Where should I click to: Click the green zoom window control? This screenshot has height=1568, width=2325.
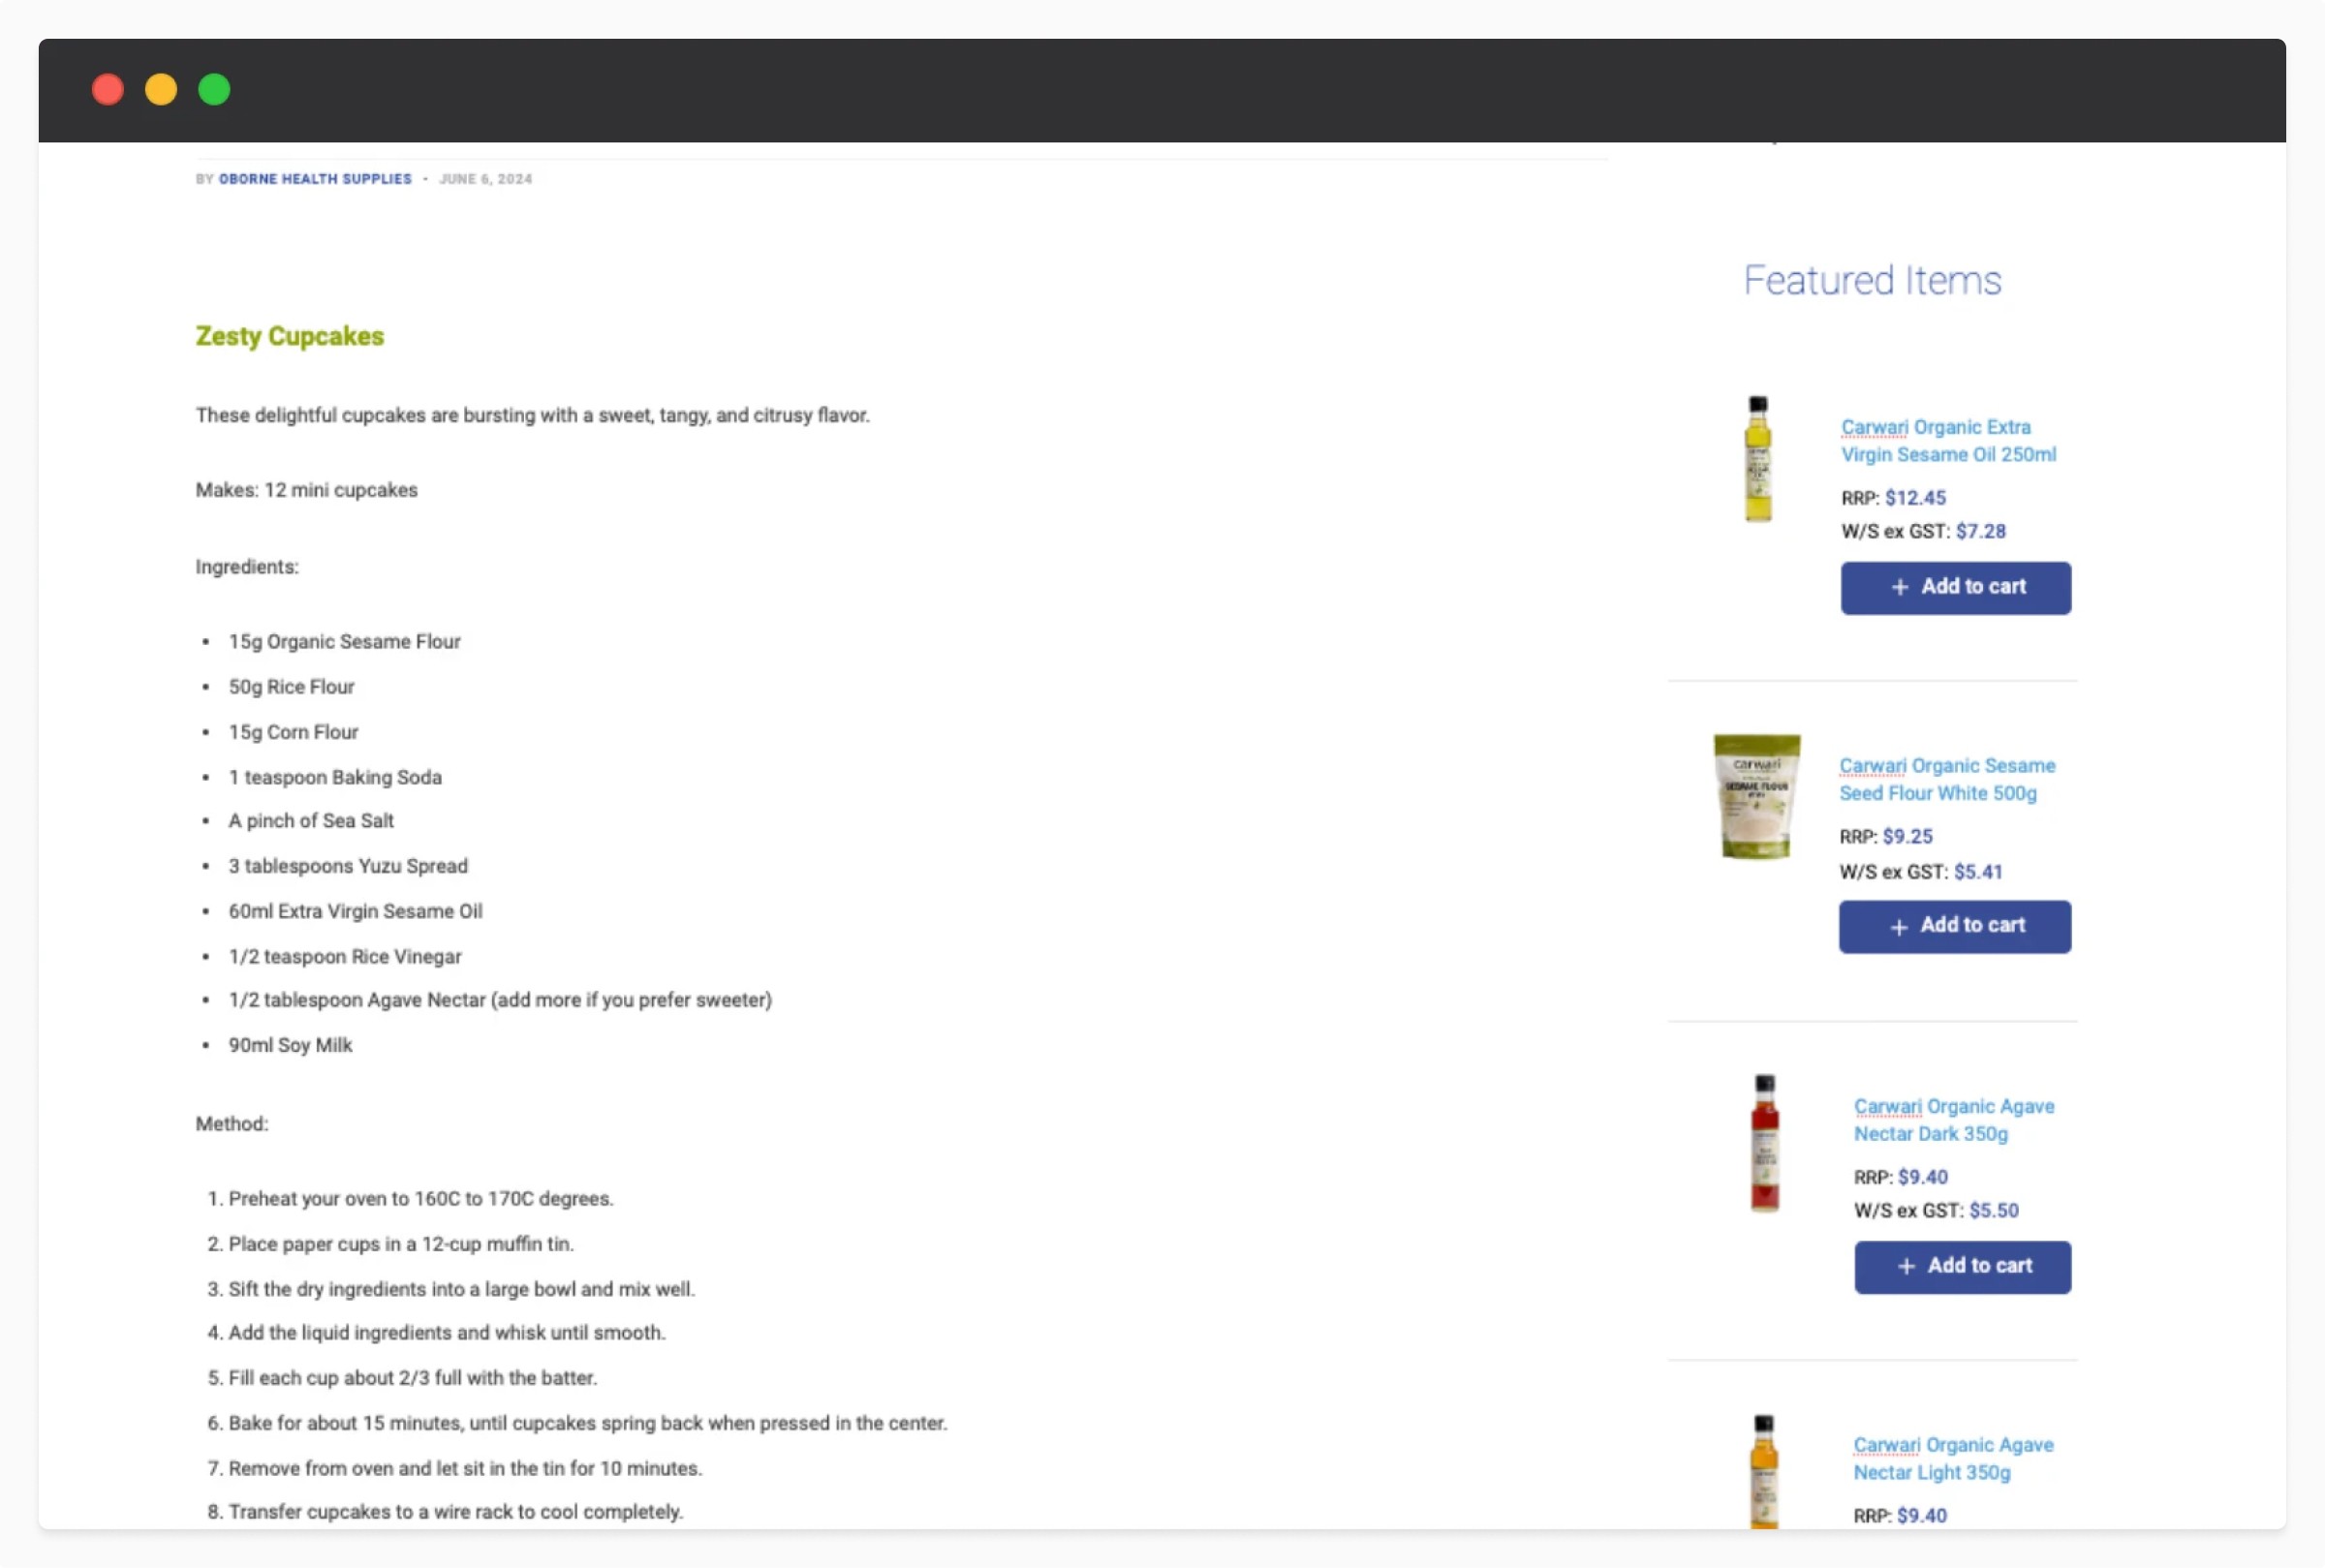213,89
